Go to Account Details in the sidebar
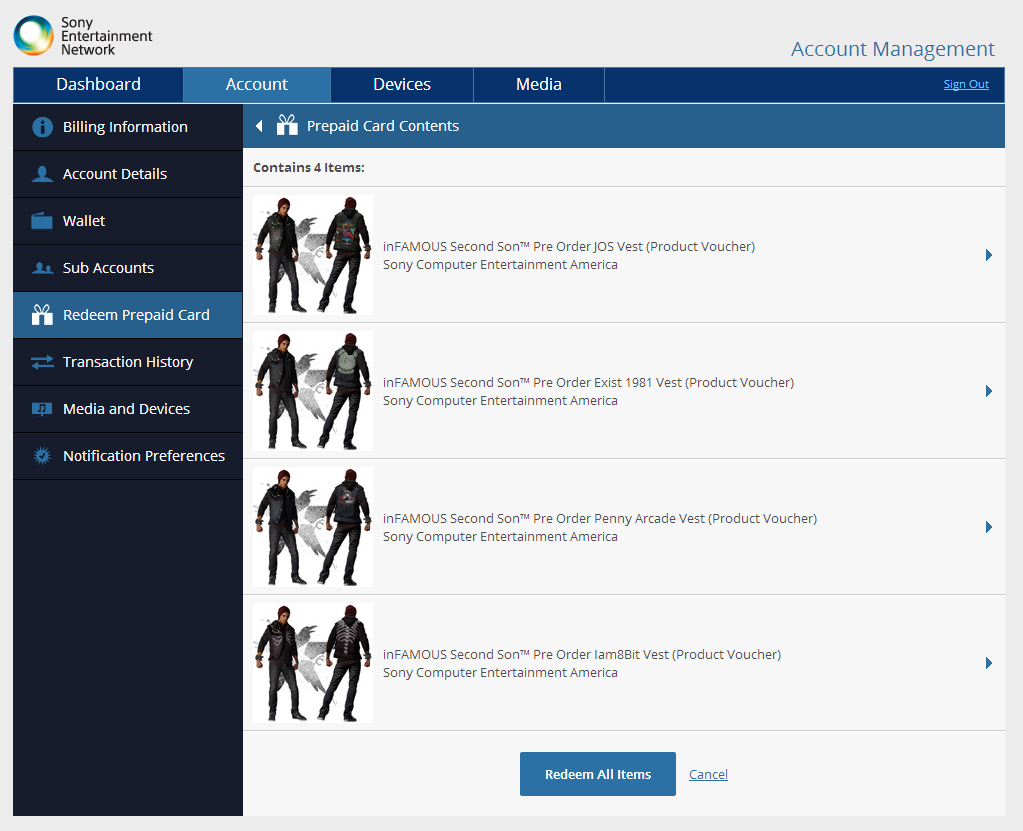Image resolution: width=1023 pixels, height=831 pixels. [x=128, y=174]
